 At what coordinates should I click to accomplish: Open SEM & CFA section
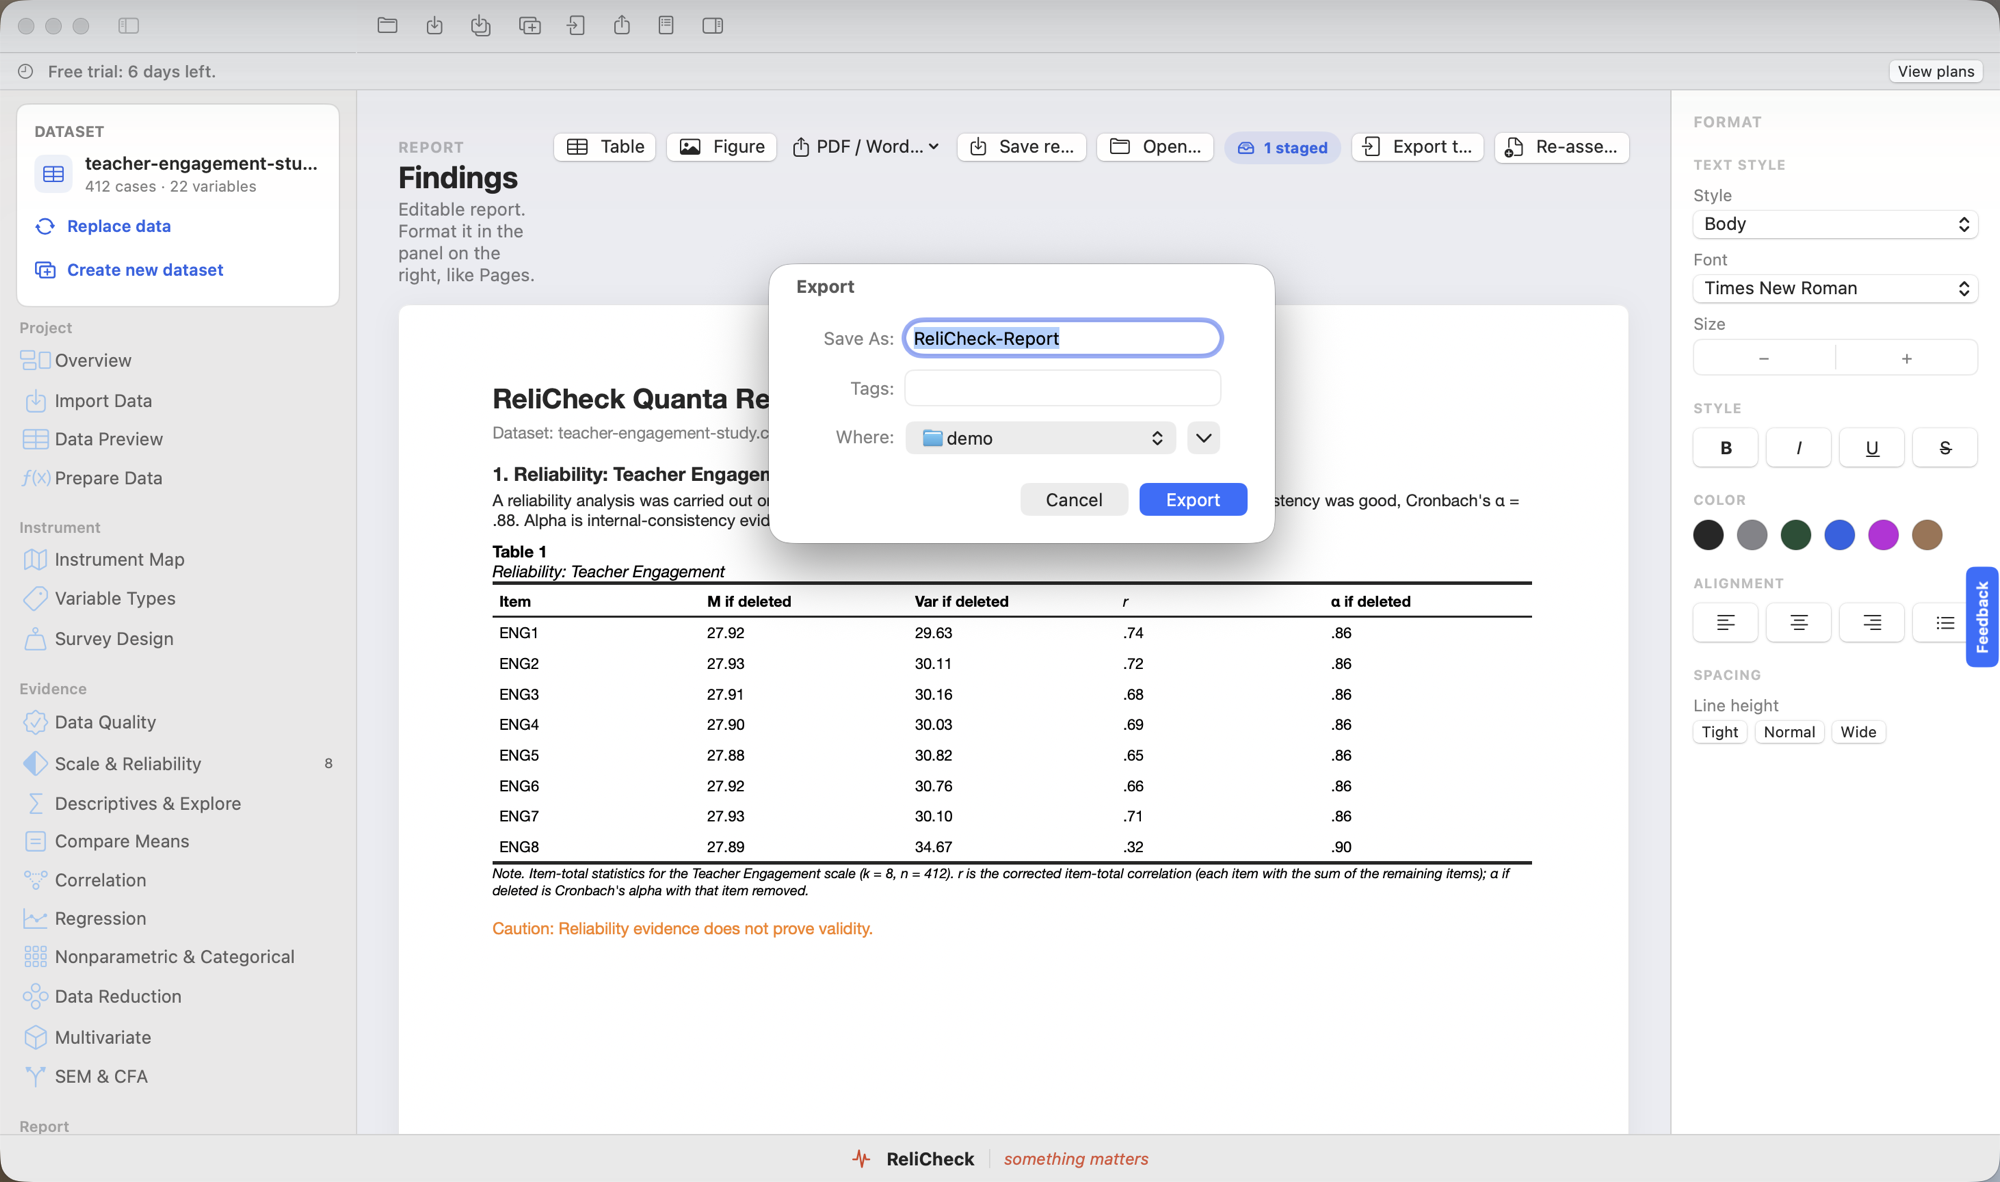point(101,1076)
